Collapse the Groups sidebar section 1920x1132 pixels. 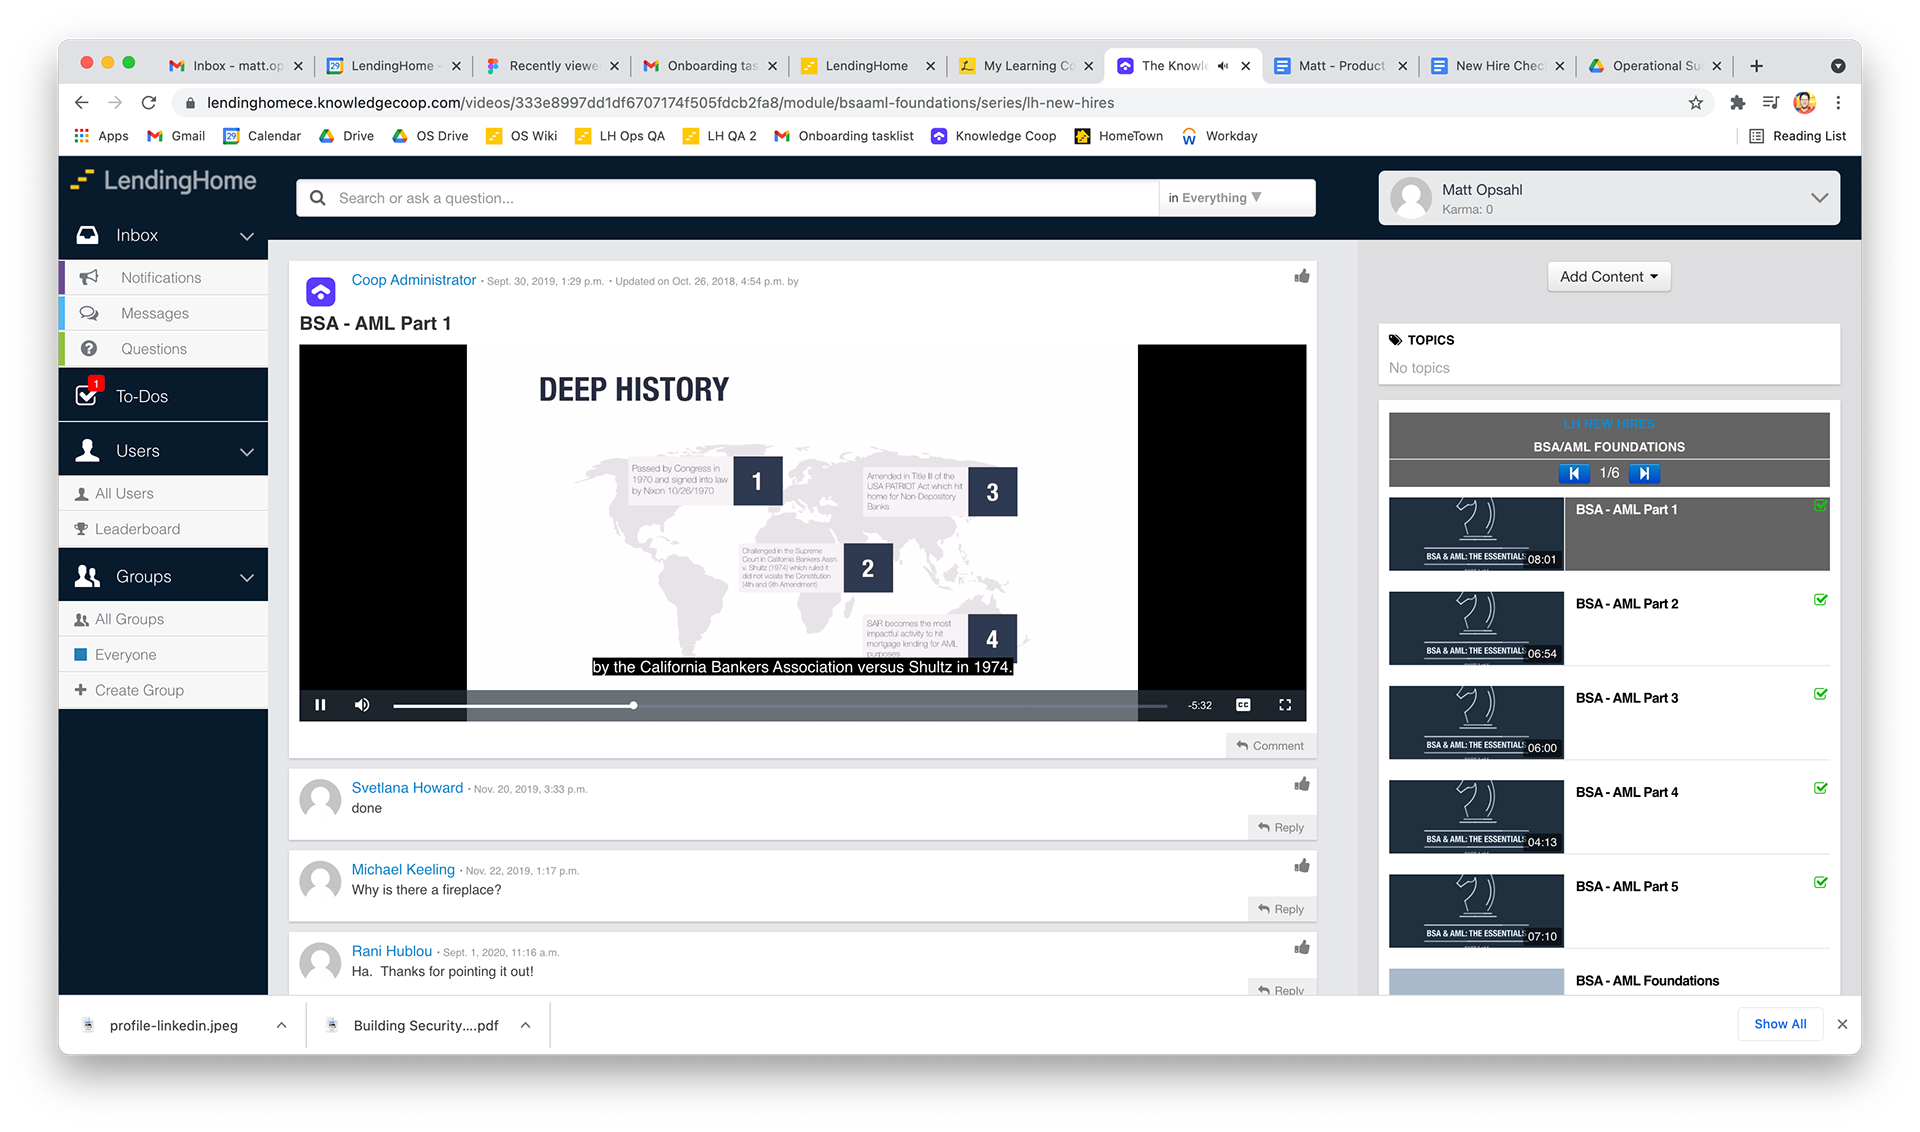[x=246, y=577]
